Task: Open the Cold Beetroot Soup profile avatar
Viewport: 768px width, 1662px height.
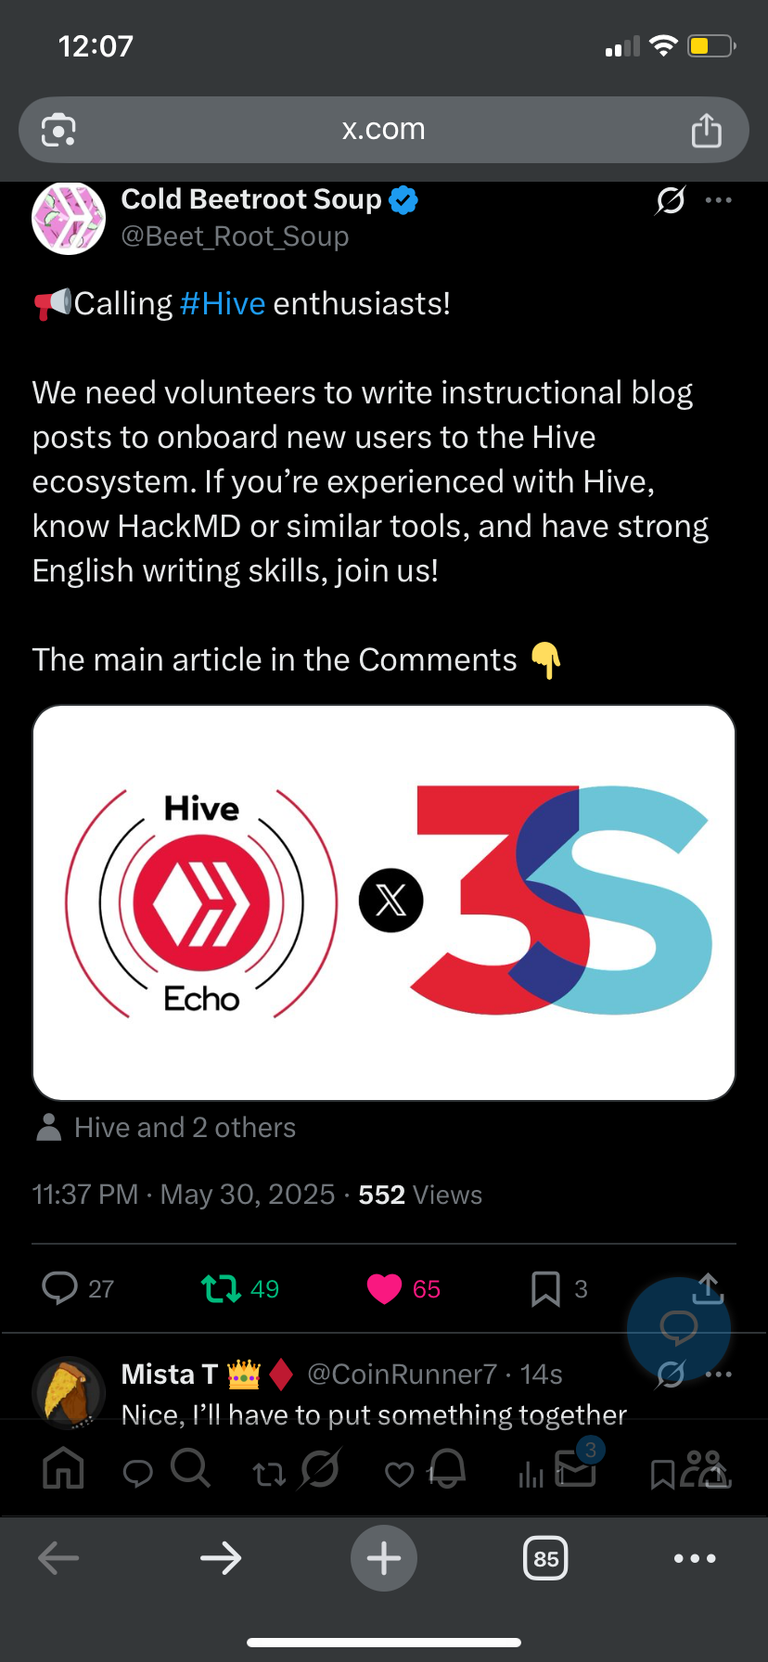Action: click(68, 218)
